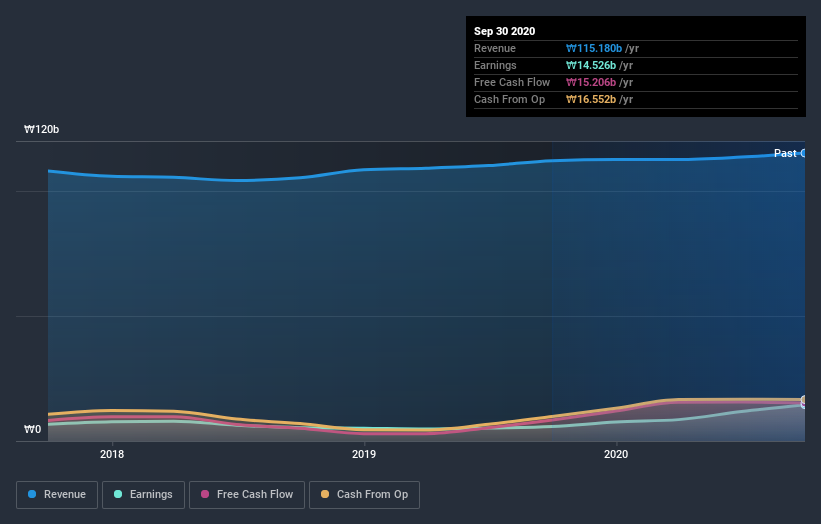Click the ₩0 y-axis label
Image resolution: width=821 pixels, height=524 pixels.
pos(32,429)
